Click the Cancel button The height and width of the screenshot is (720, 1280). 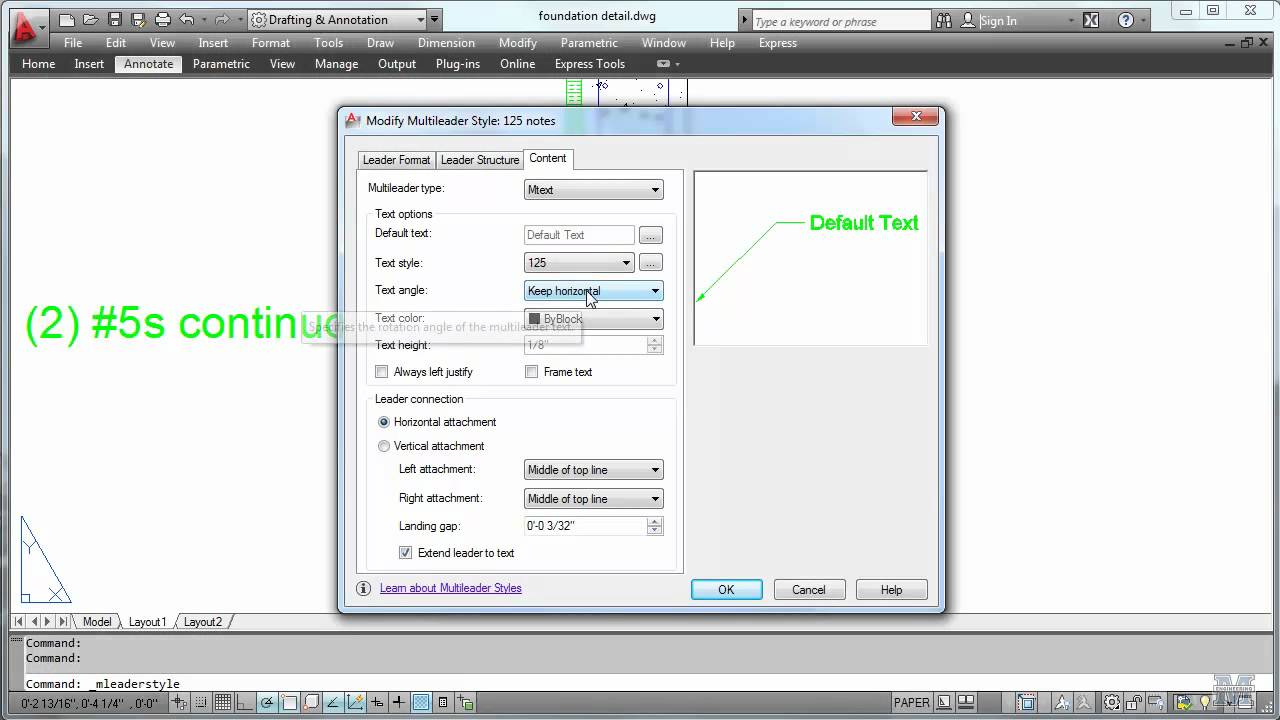click(809, 590)
